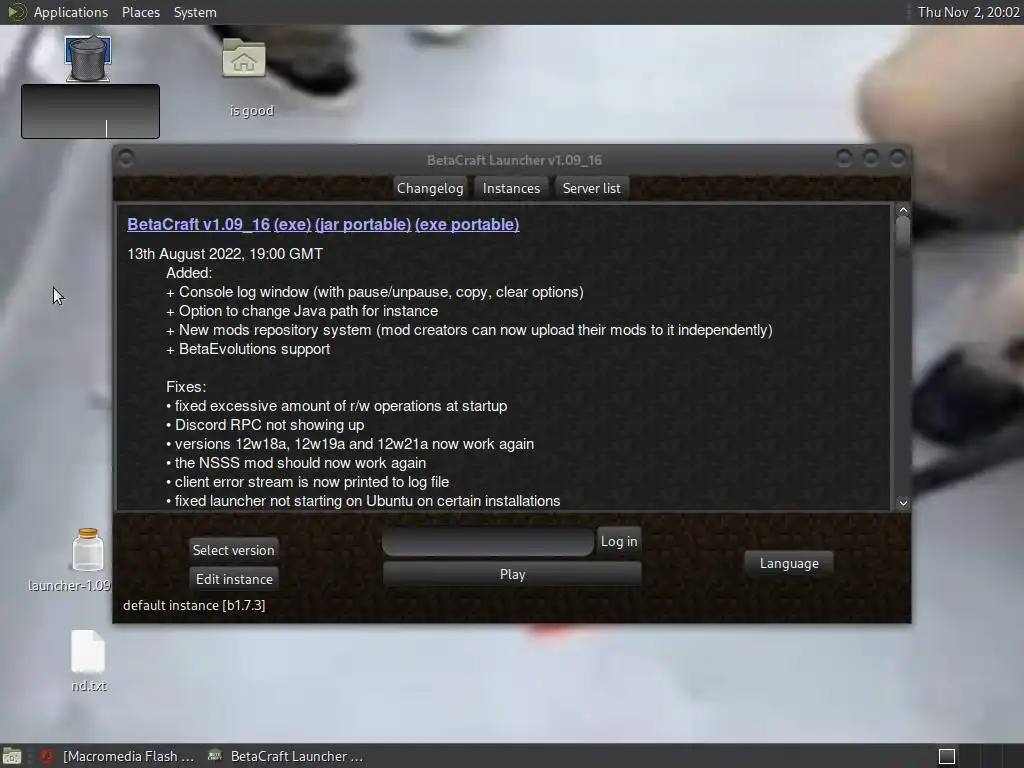
Task: Click the default instance [b1.7.3] label
Action: tap(194, 605)
